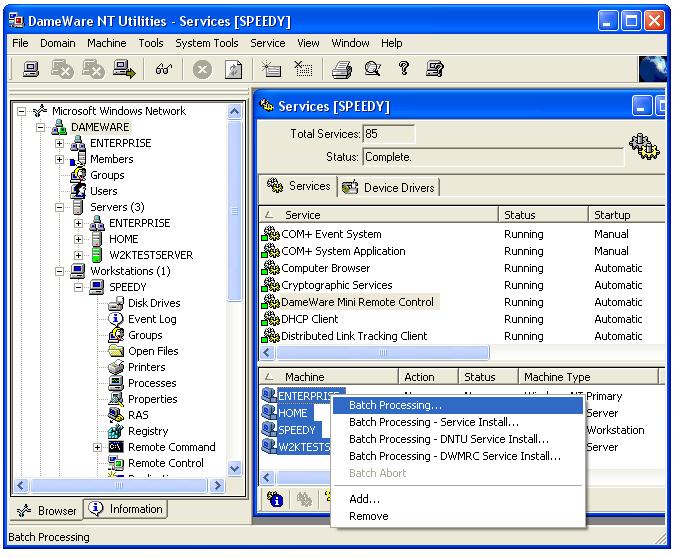Click the refresh page toolbar icon
Screen dimensions: 681x558
click(233, 69)
